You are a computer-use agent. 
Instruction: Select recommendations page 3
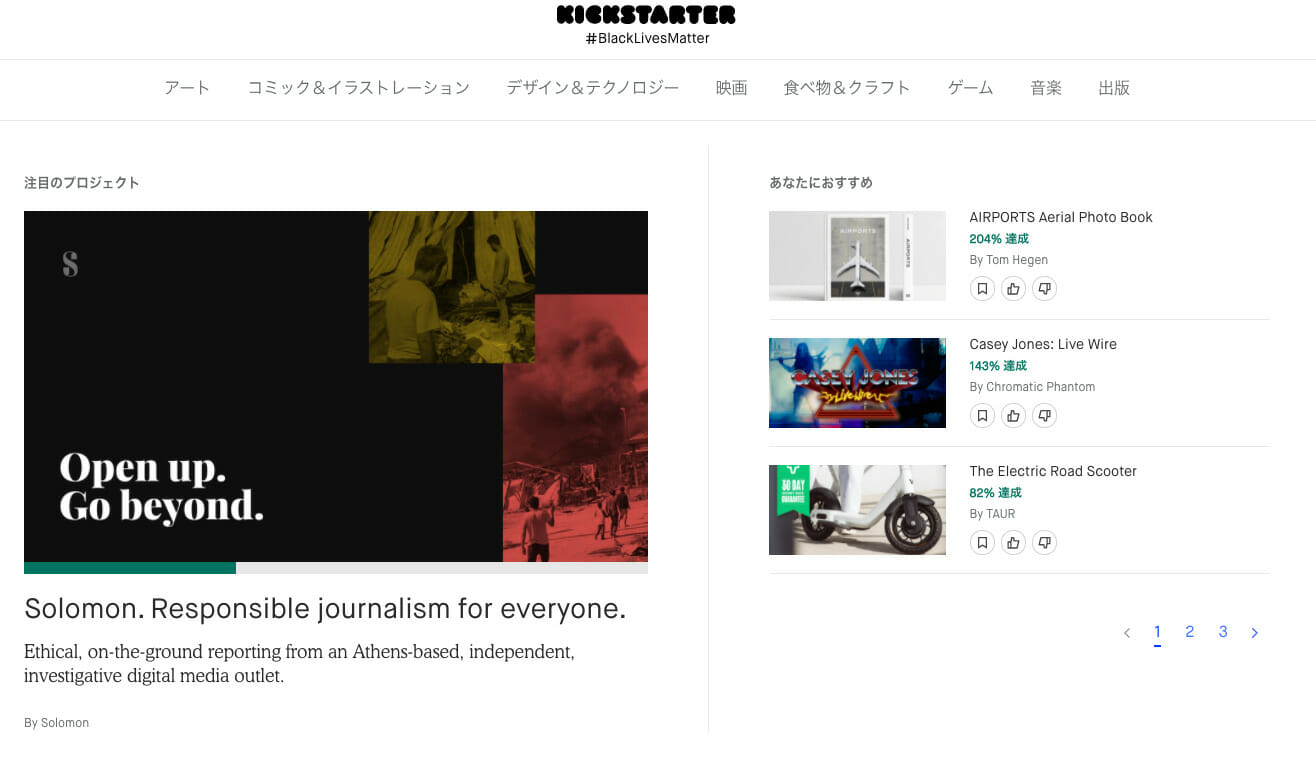[x=1222, y=632]
